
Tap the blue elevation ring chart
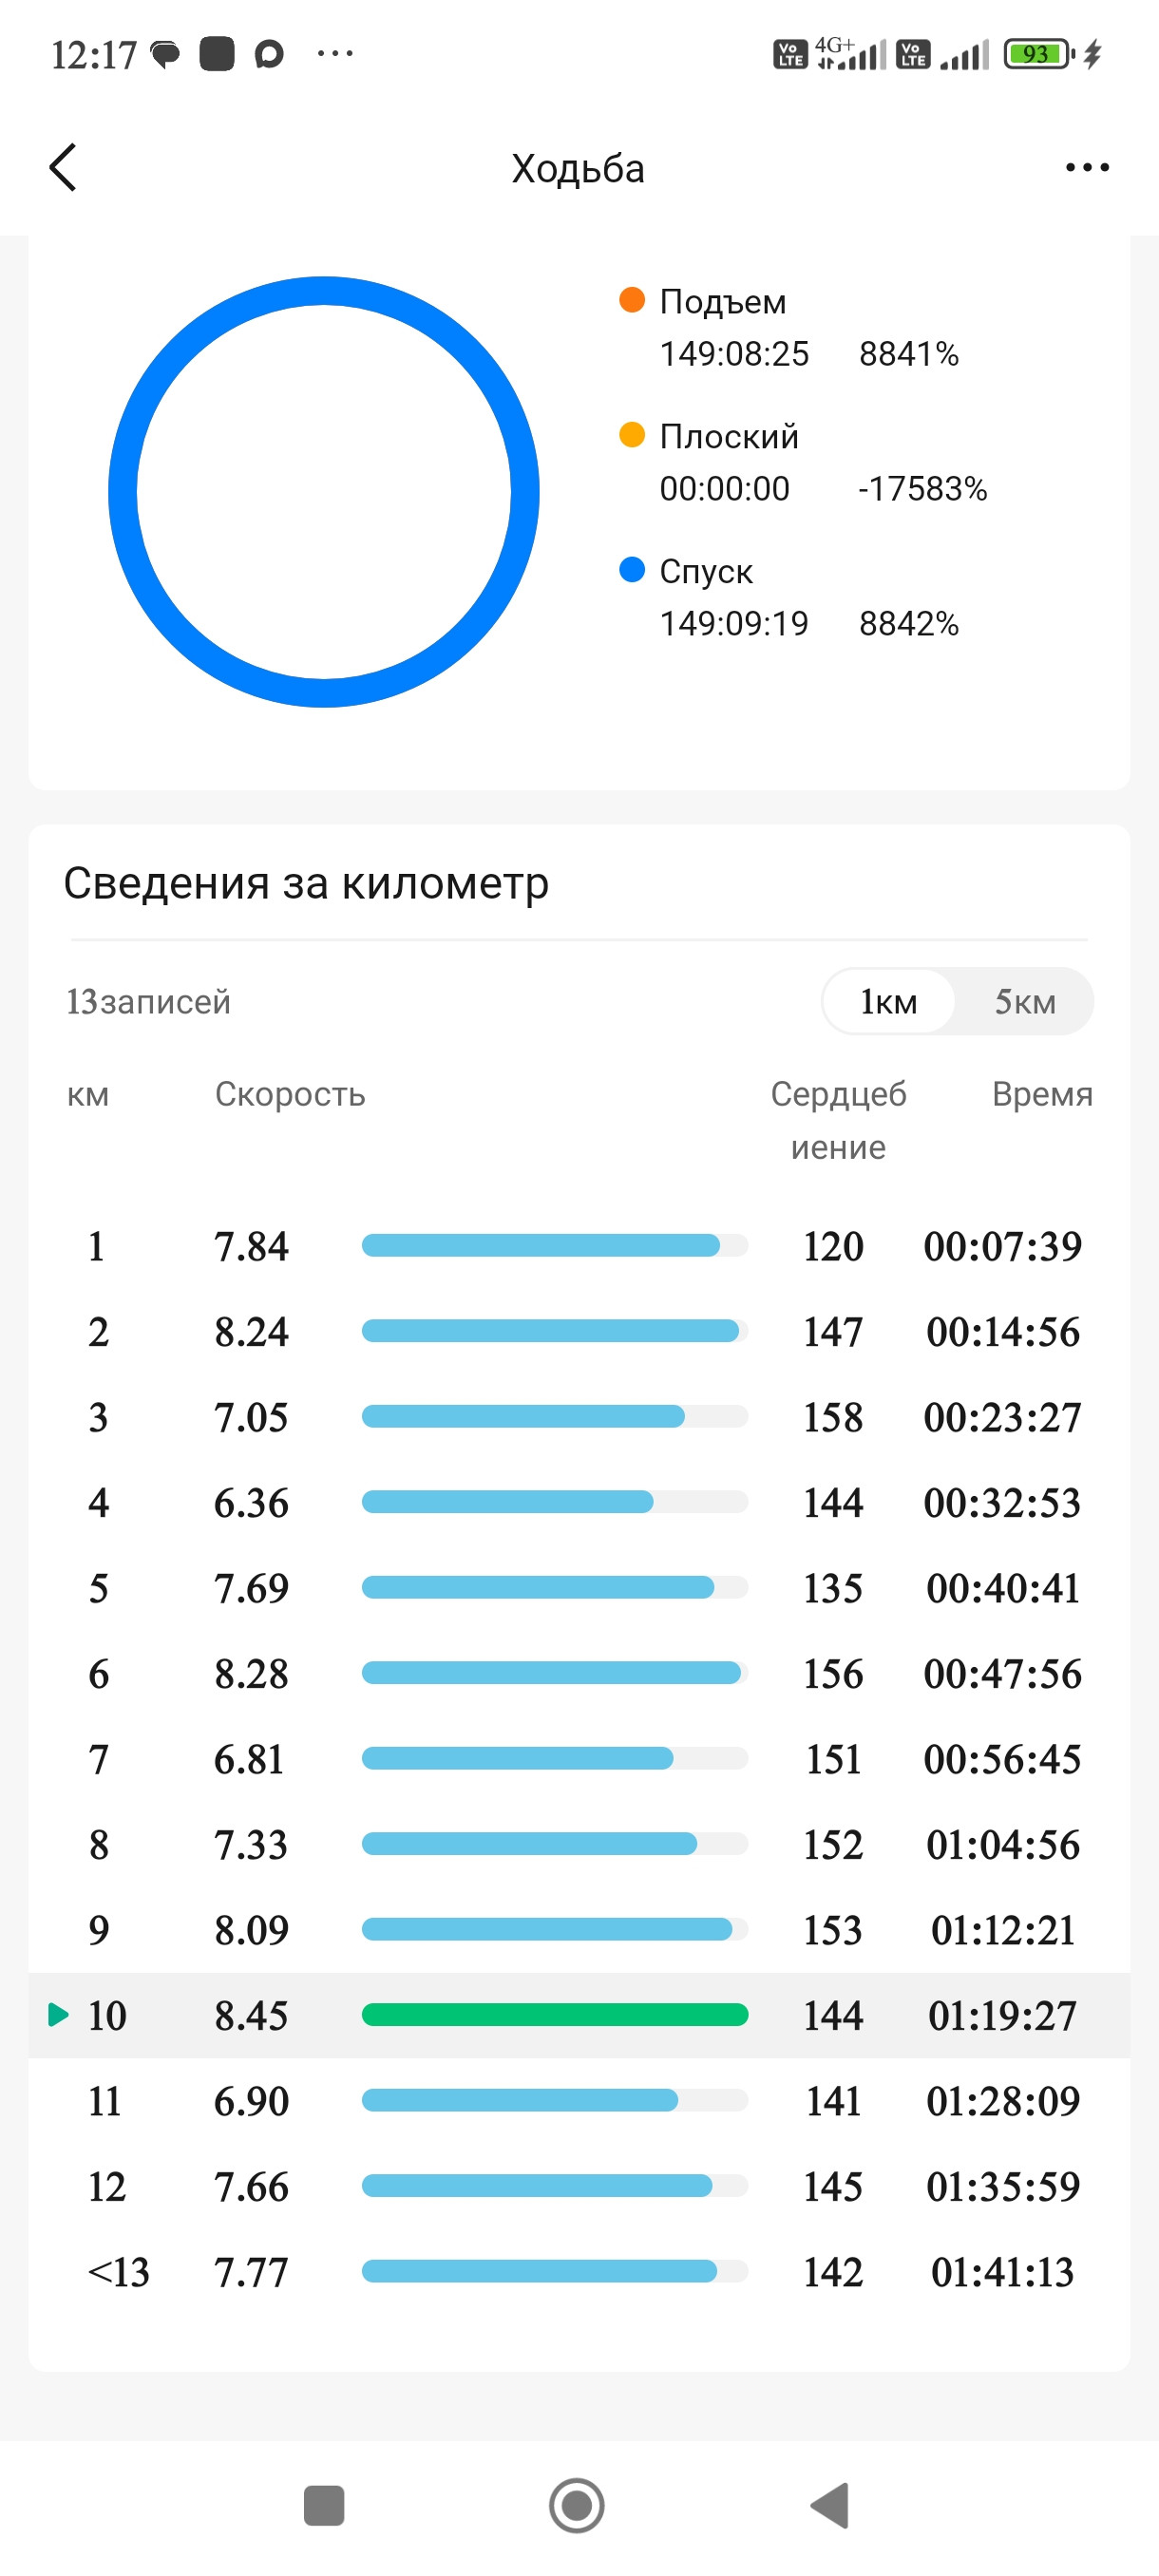coord(324,492)
